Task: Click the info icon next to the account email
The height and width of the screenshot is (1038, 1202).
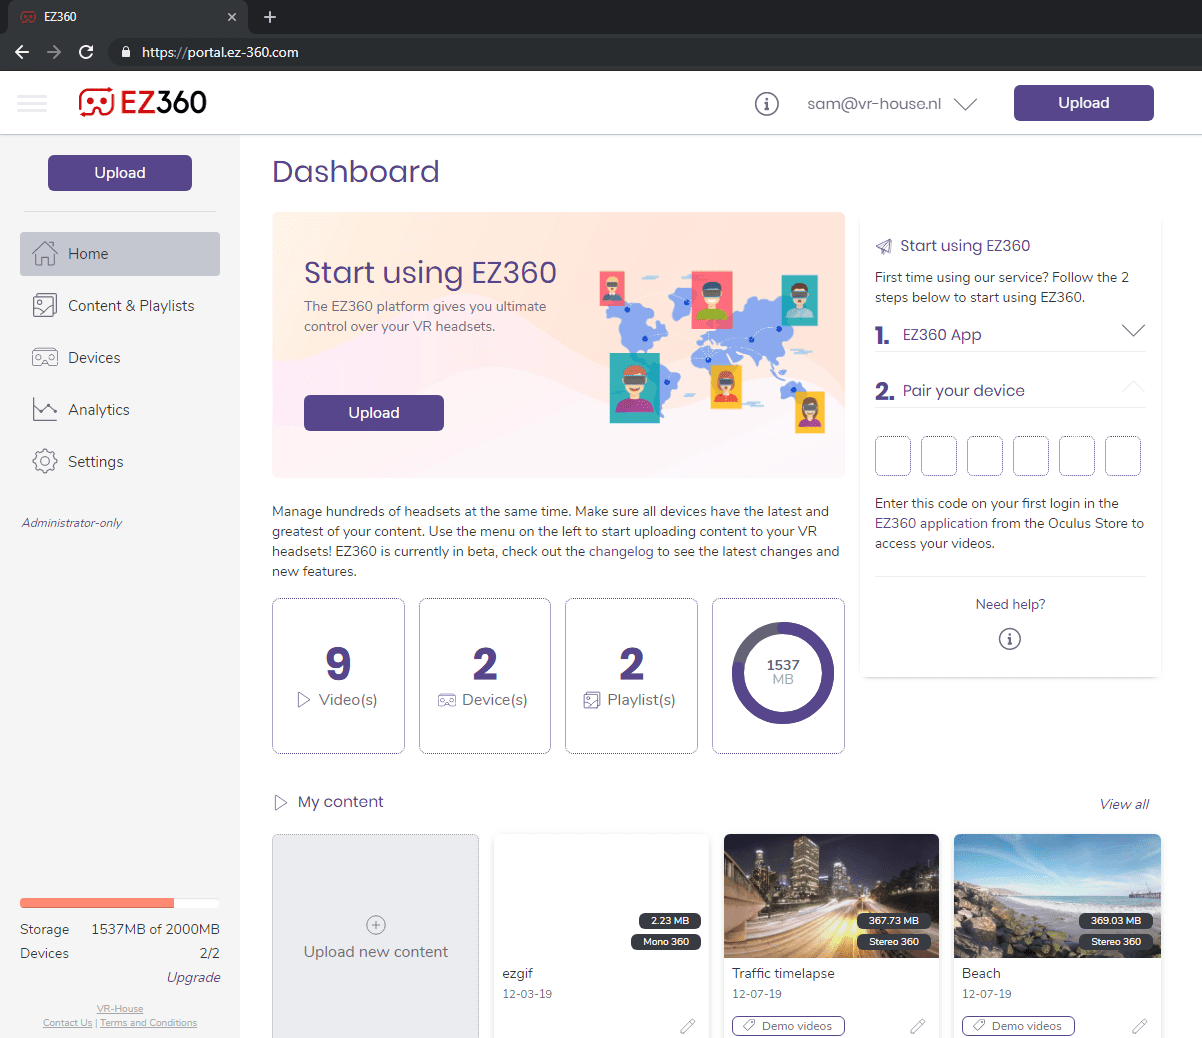Action: tap(767, 103)
